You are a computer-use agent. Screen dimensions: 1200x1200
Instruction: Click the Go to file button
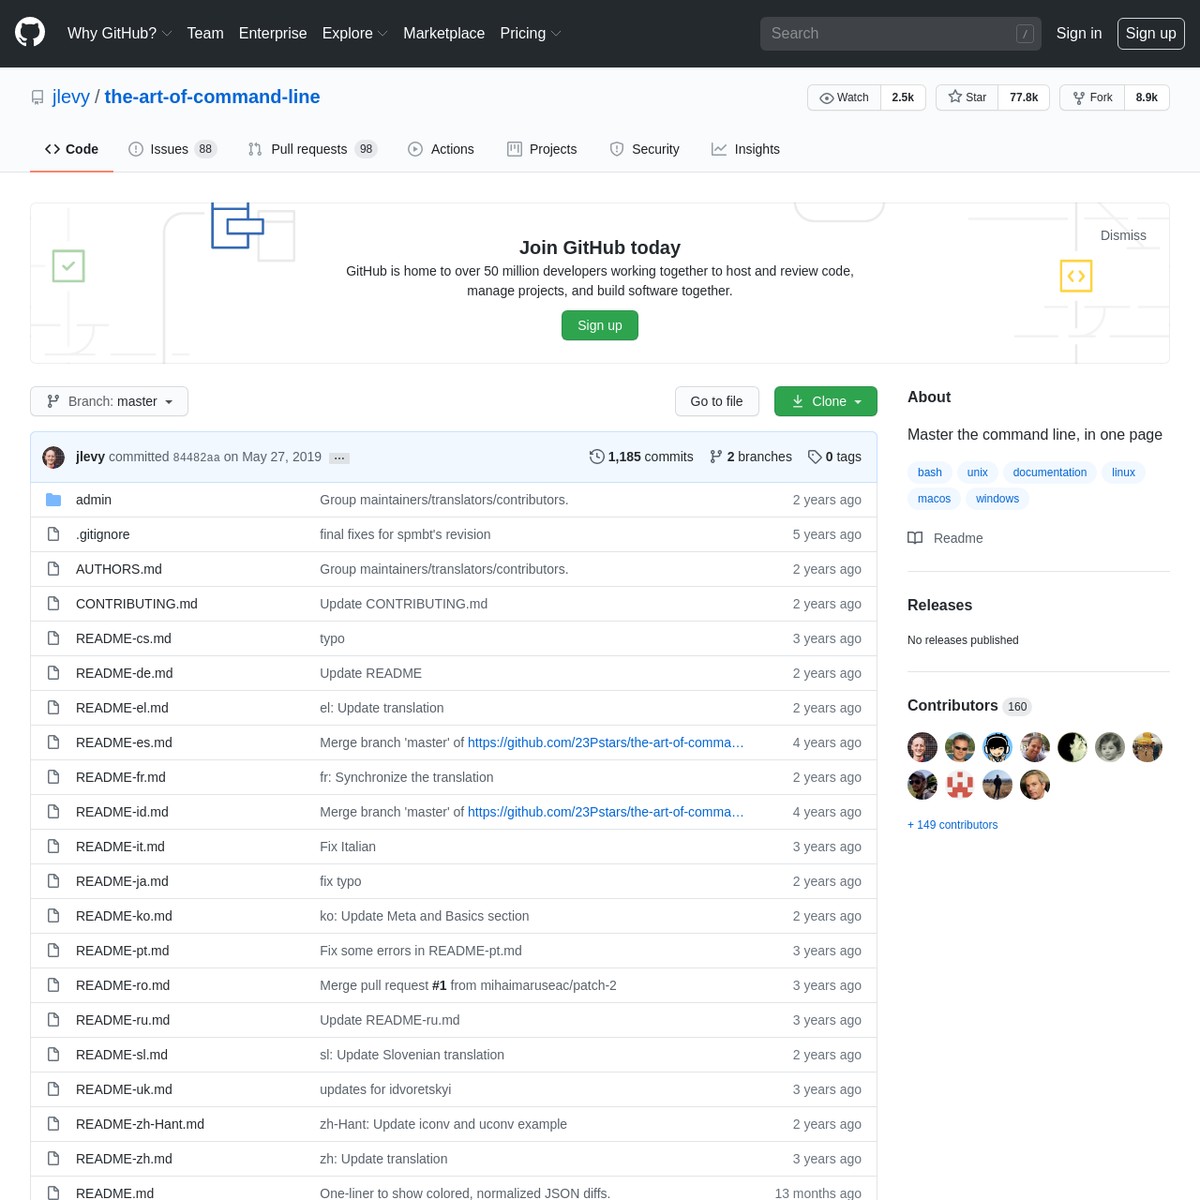(x=717, y=401)
